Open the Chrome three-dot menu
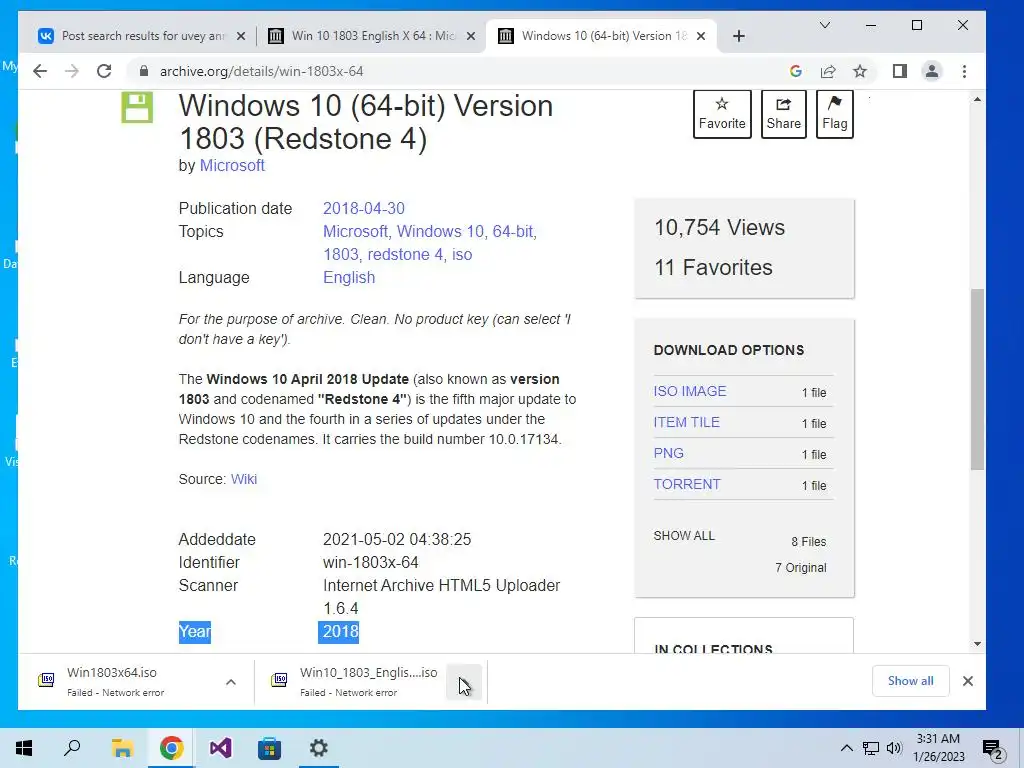 pos(965,71)
